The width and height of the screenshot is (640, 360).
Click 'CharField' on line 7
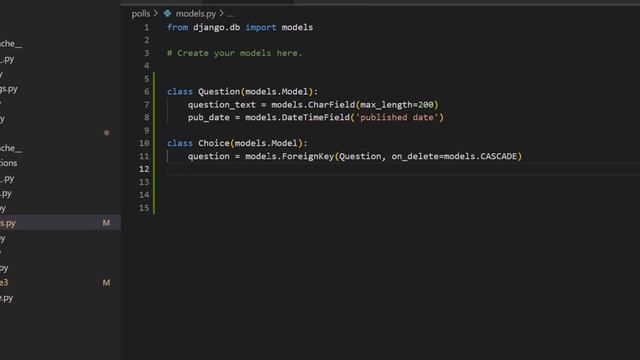pyautogui.click(x=331, y=105)
